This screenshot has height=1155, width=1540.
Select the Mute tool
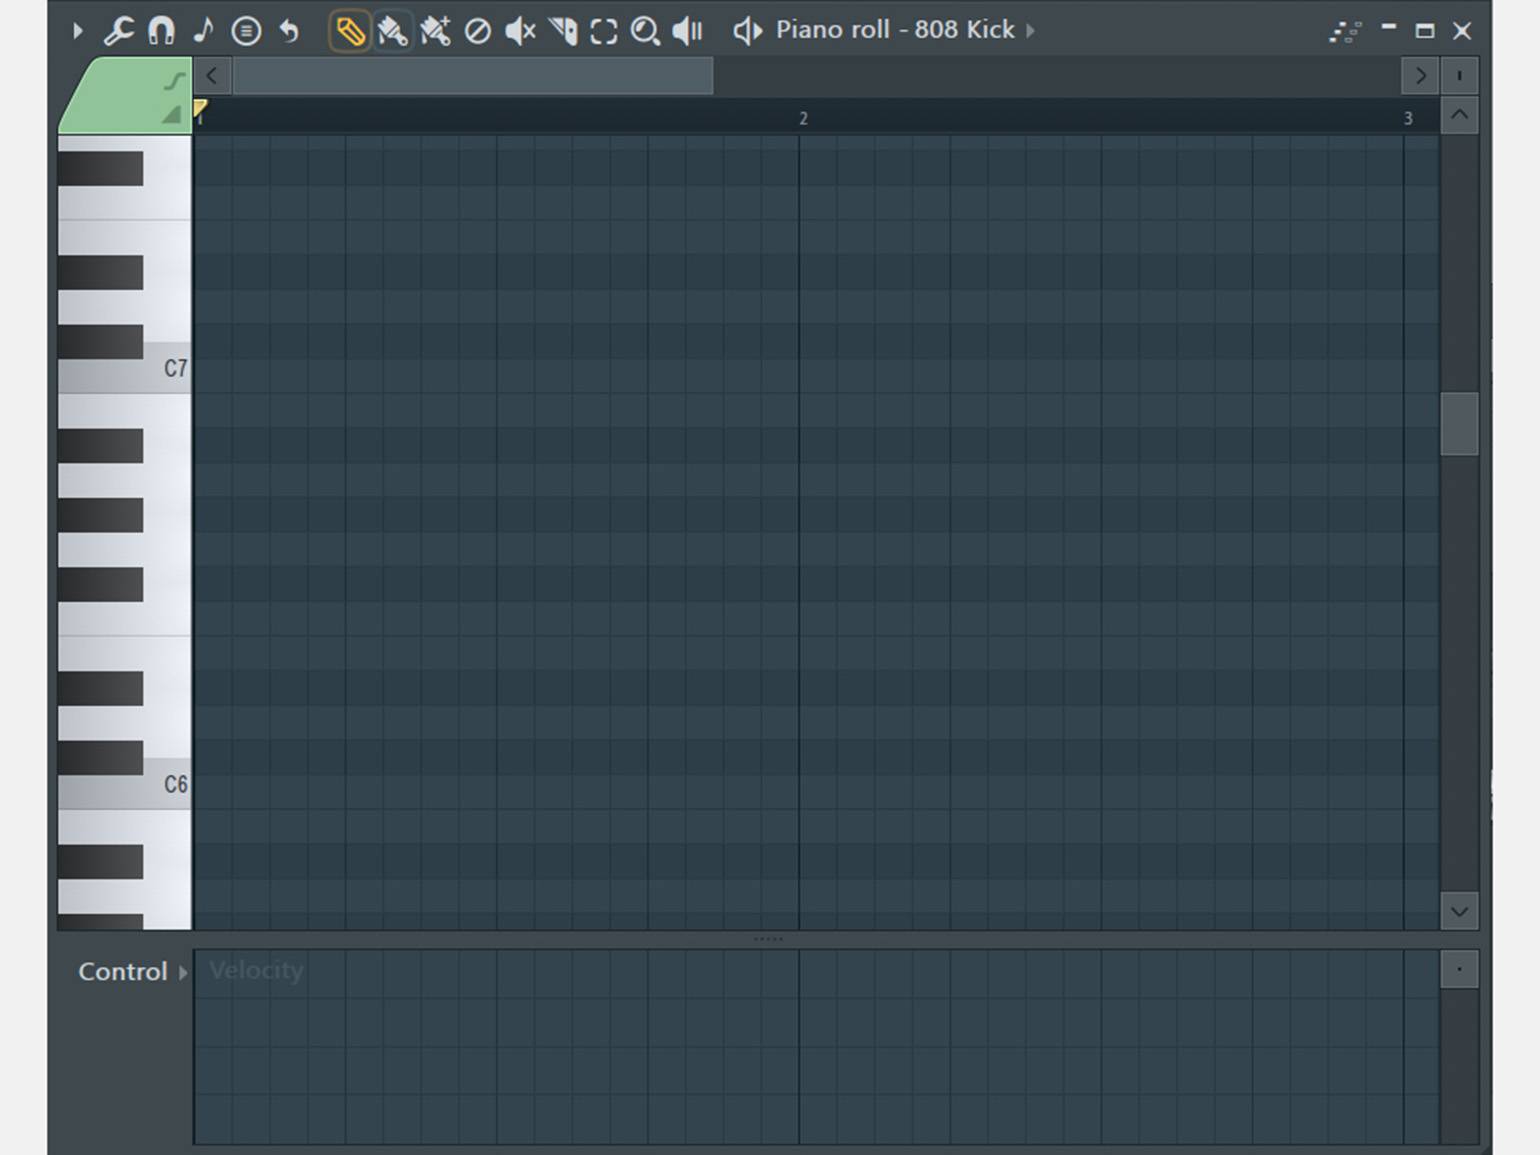click(x=520, y=31)
